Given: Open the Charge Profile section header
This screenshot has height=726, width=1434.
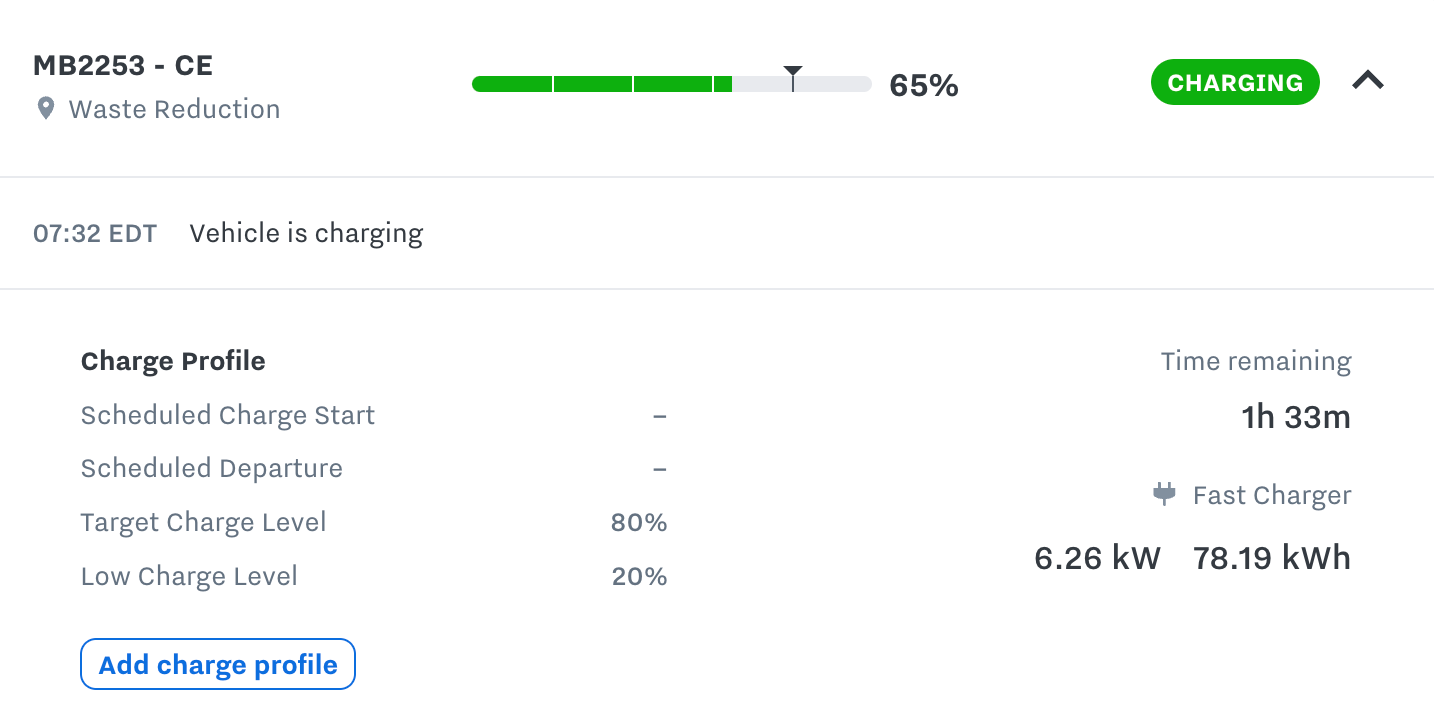Looking at the screenshot, I should (172, 361).
